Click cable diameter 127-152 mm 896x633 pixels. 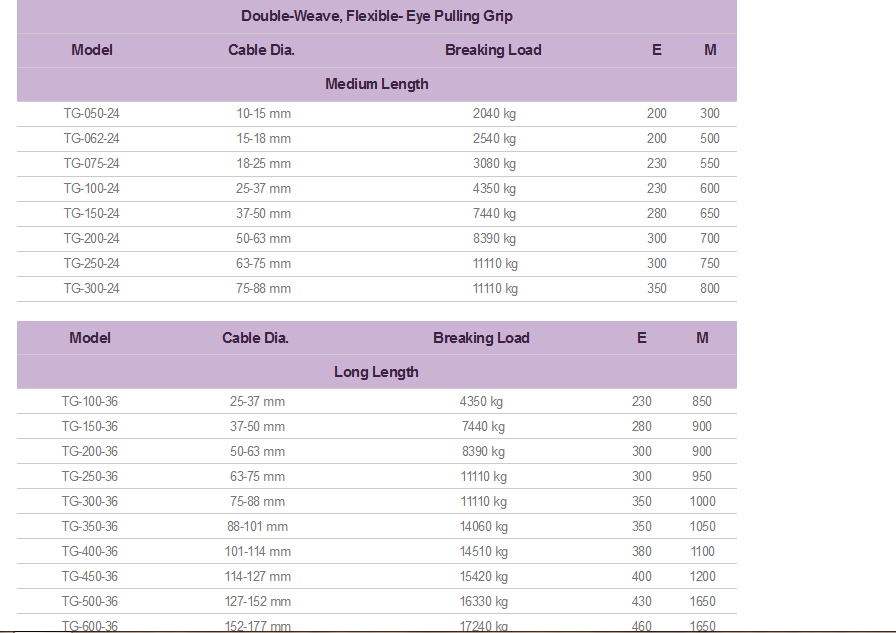[x=257, y=602]
